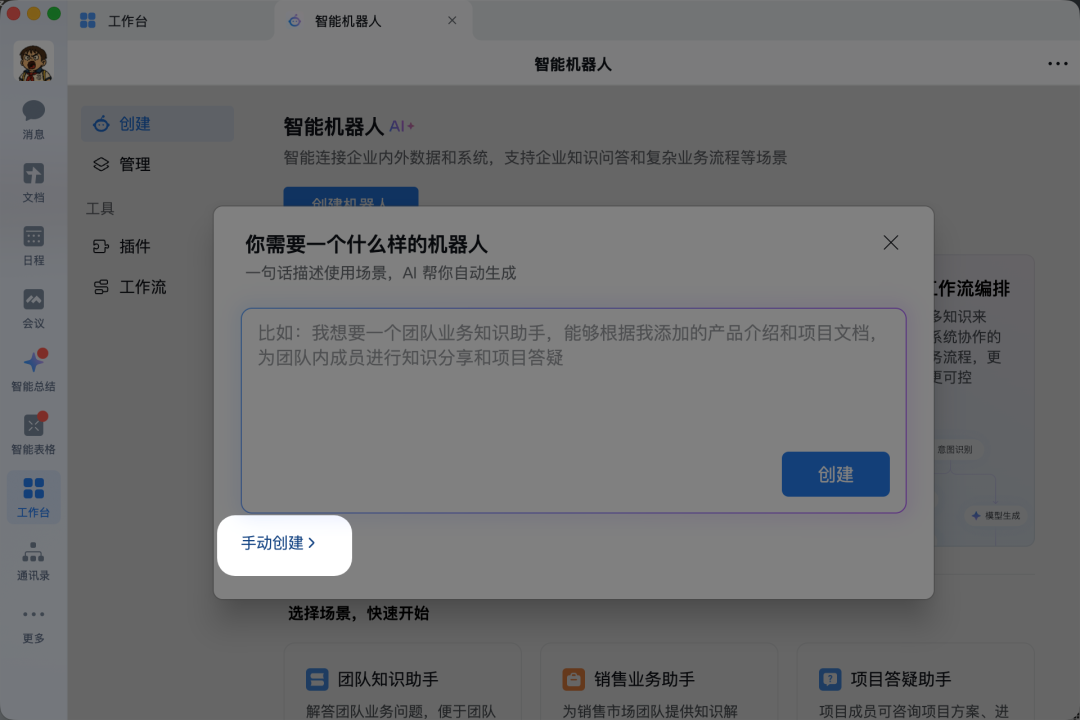Click the user avatar at top left
1080x720 pixels.
[33, 62]
